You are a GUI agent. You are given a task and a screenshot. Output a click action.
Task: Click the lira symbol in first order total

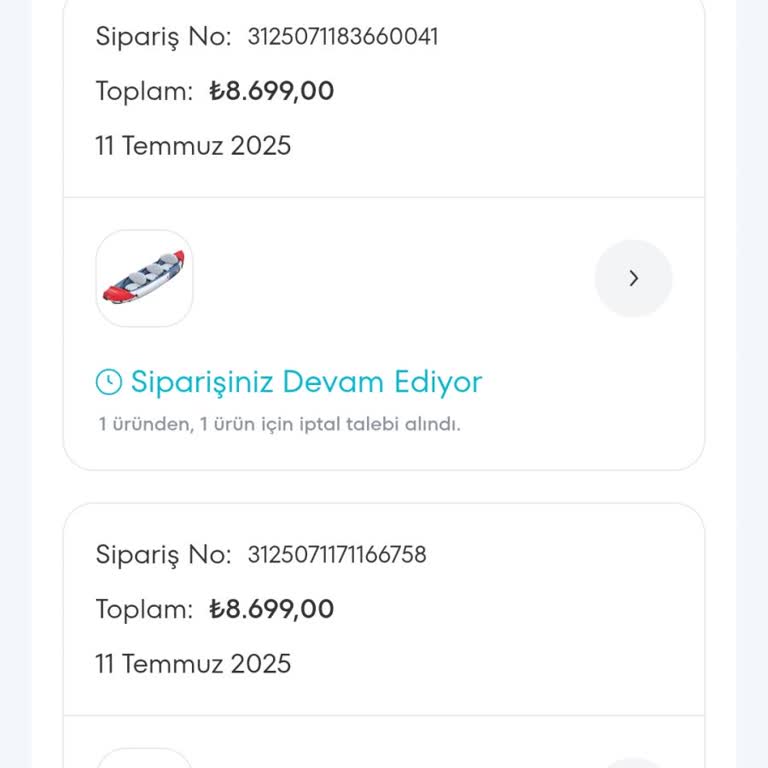pyautogui.click(x=217, y=92)
